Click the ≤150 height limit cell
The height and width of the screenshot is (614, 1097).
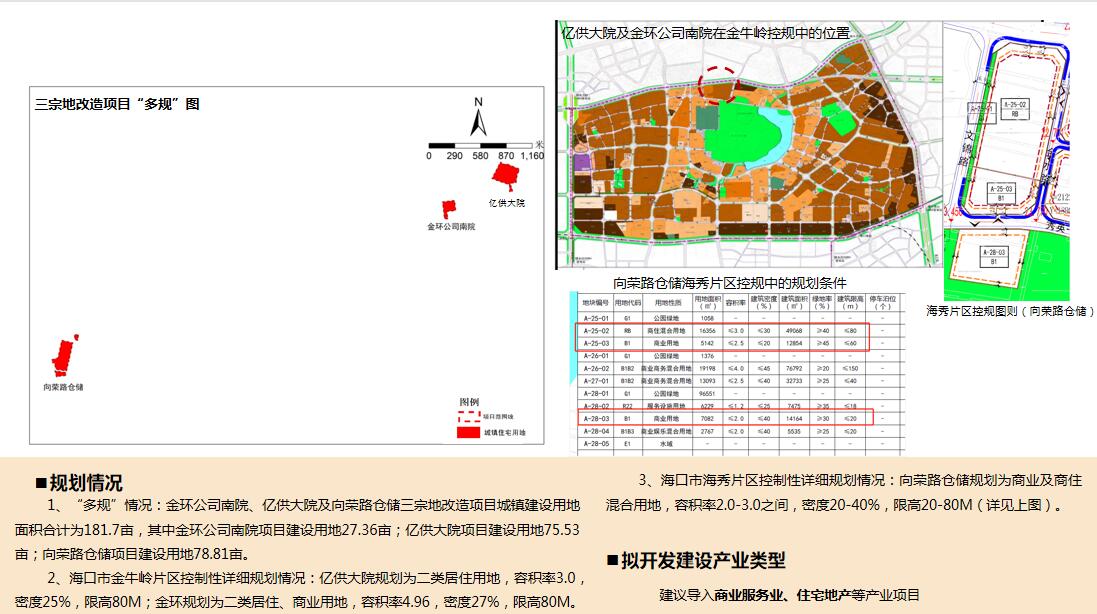(x=851, y=369)
